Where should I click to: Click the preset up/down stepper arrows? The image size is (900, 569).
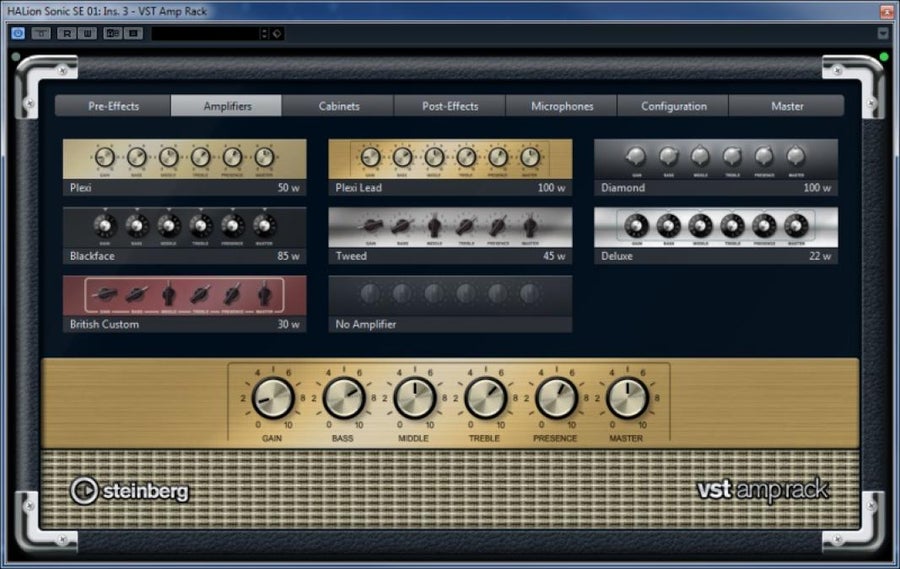pyautogui.click(x=265, y=33)
